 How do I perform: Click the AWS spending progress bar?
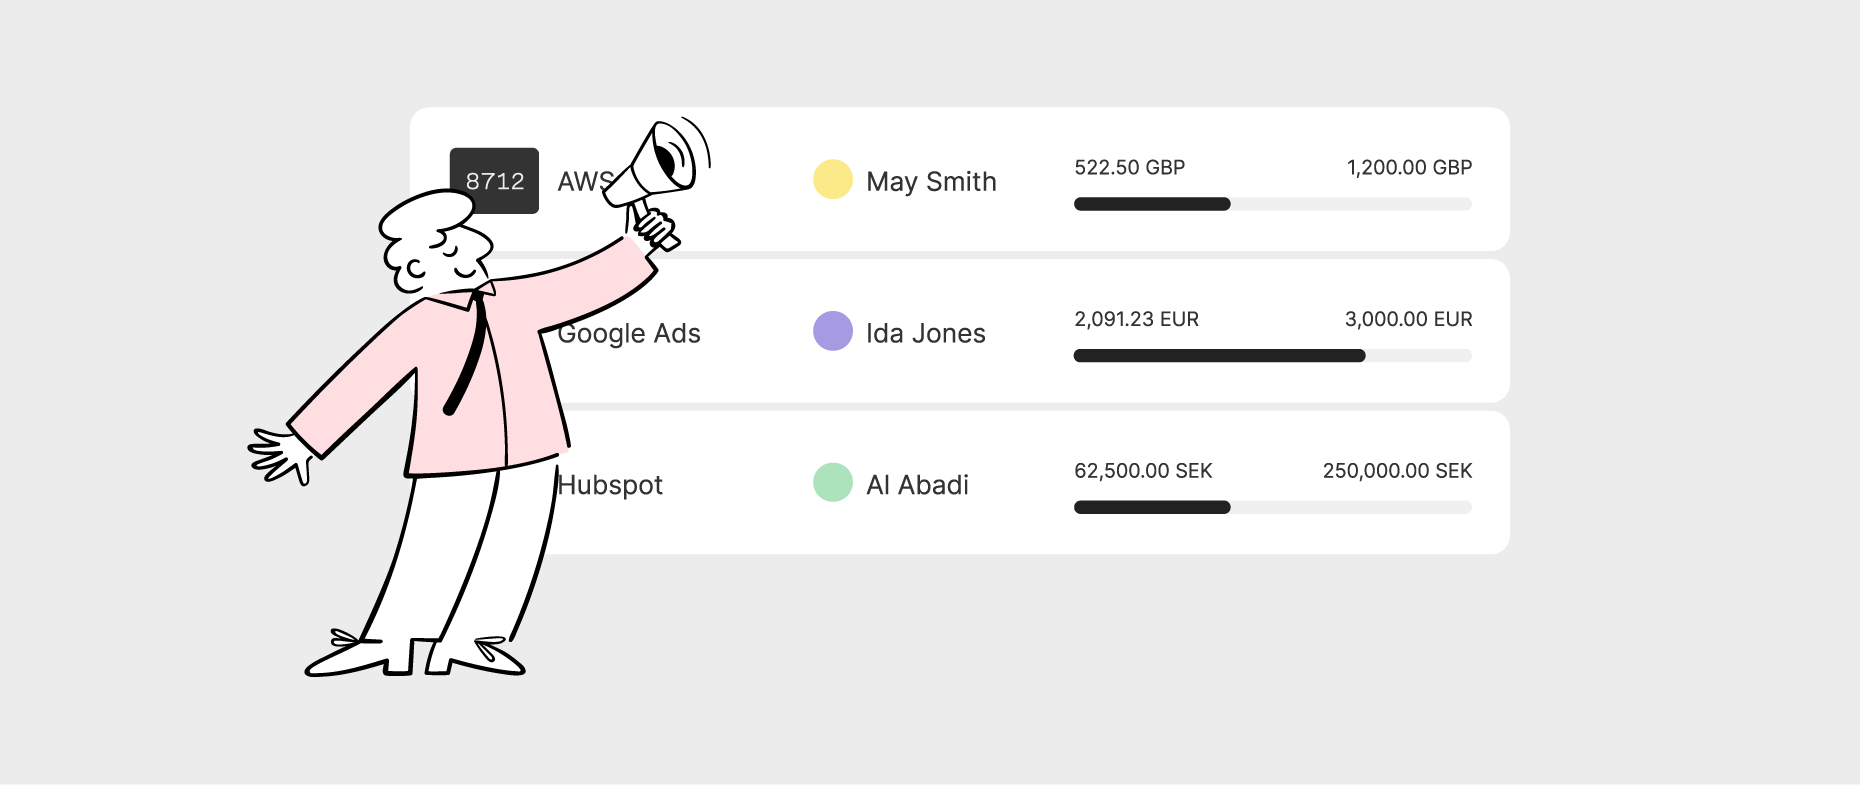click(1272, 204)
